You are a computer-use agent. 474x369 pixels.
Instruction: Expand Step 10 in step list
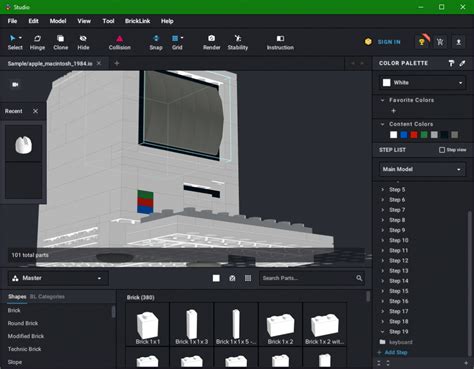382,240
